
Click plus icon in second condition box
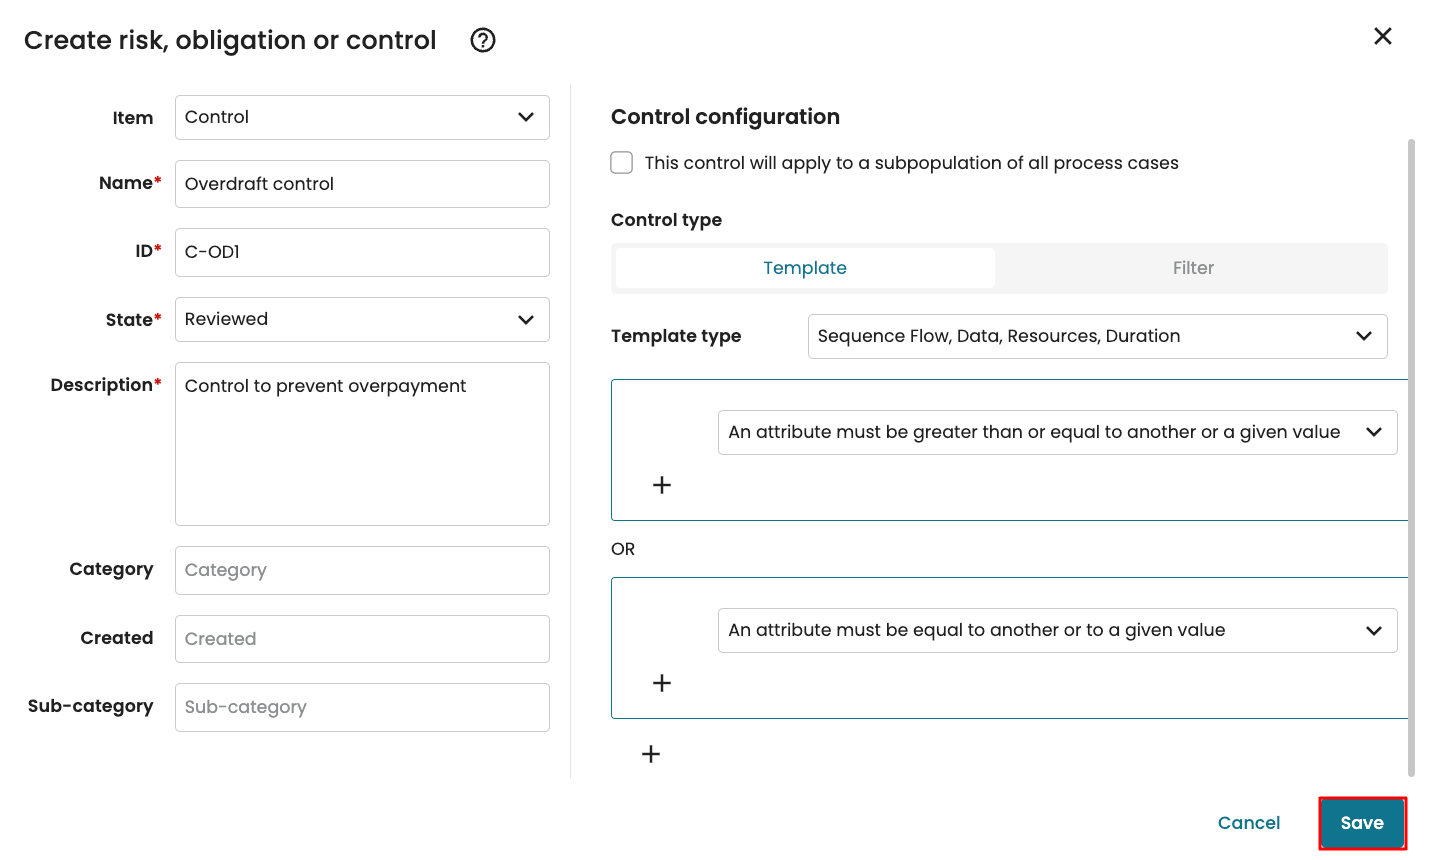(662, 683)
